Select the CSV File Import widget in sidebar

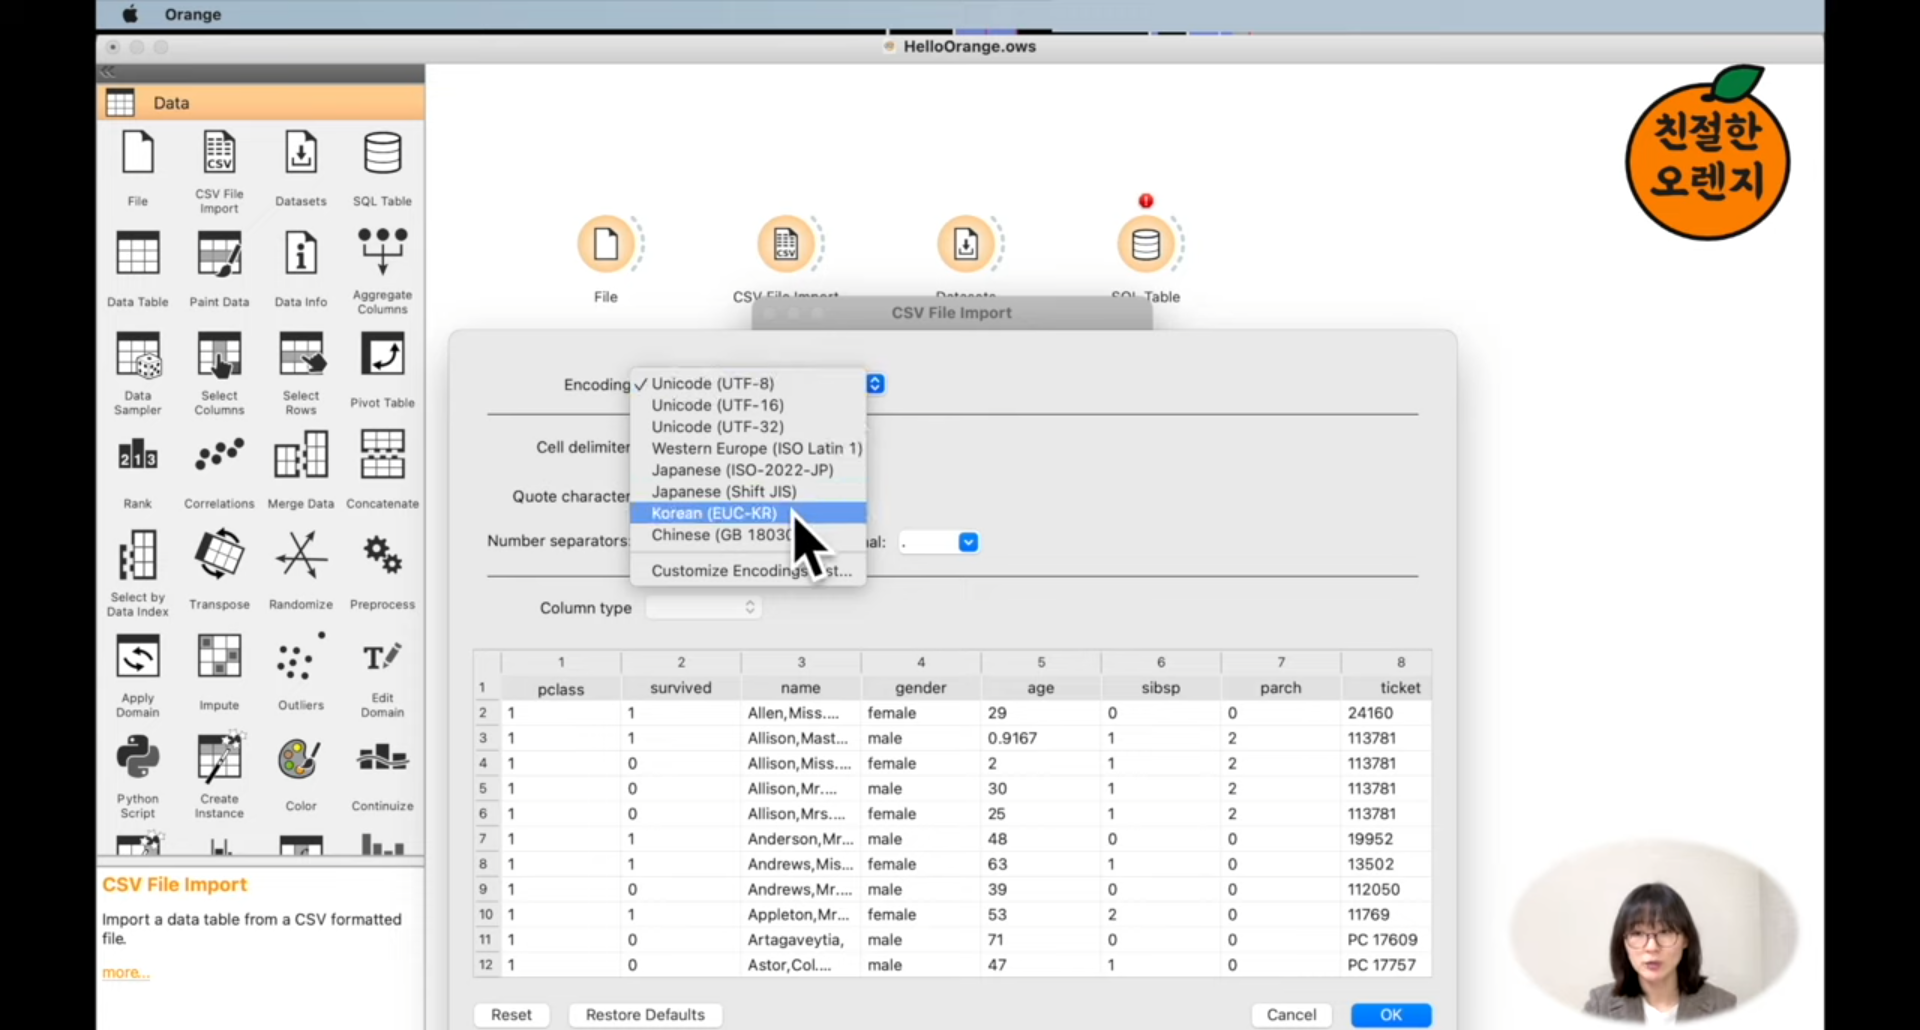pyautogui.click(x=219, y=171)
